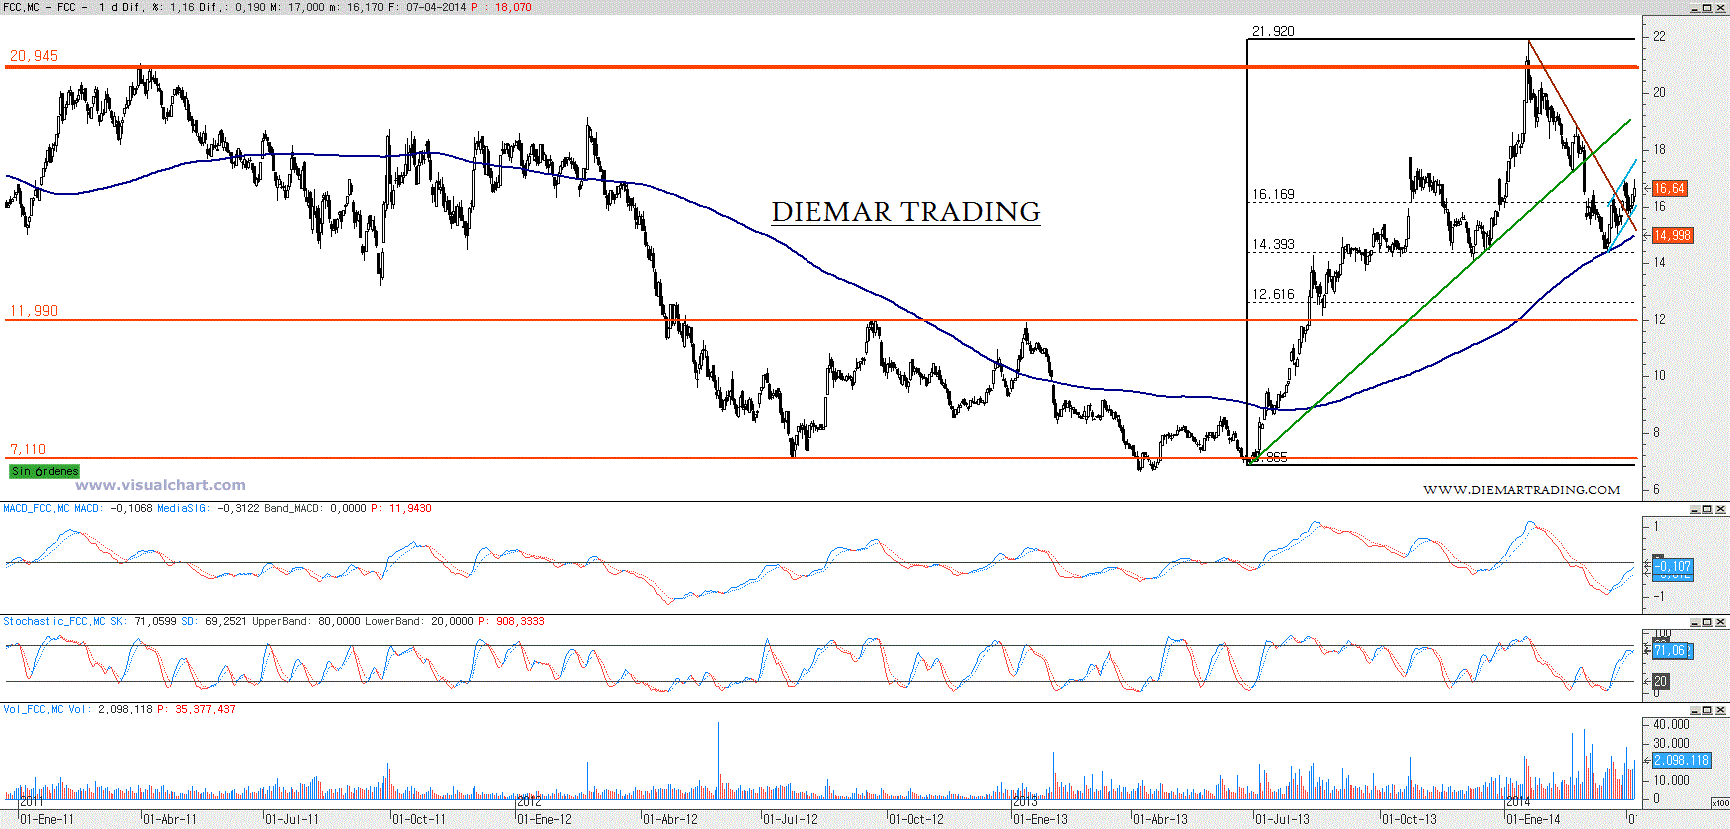Close the FCC price chart panel
The image size is (1730, 829).
[x=1721, y=8]
